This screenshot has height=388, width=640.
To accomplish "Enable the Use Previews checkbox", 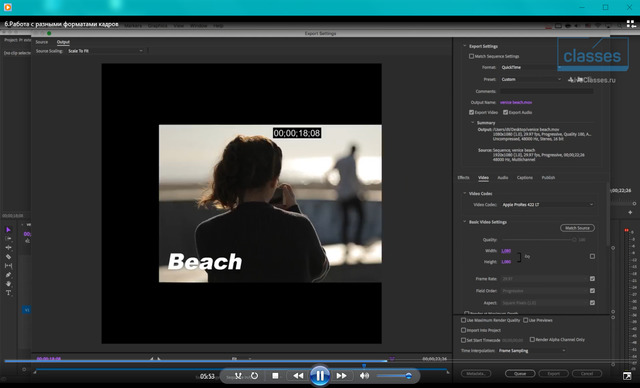I will pyautogui.click(x=526, y=320).
